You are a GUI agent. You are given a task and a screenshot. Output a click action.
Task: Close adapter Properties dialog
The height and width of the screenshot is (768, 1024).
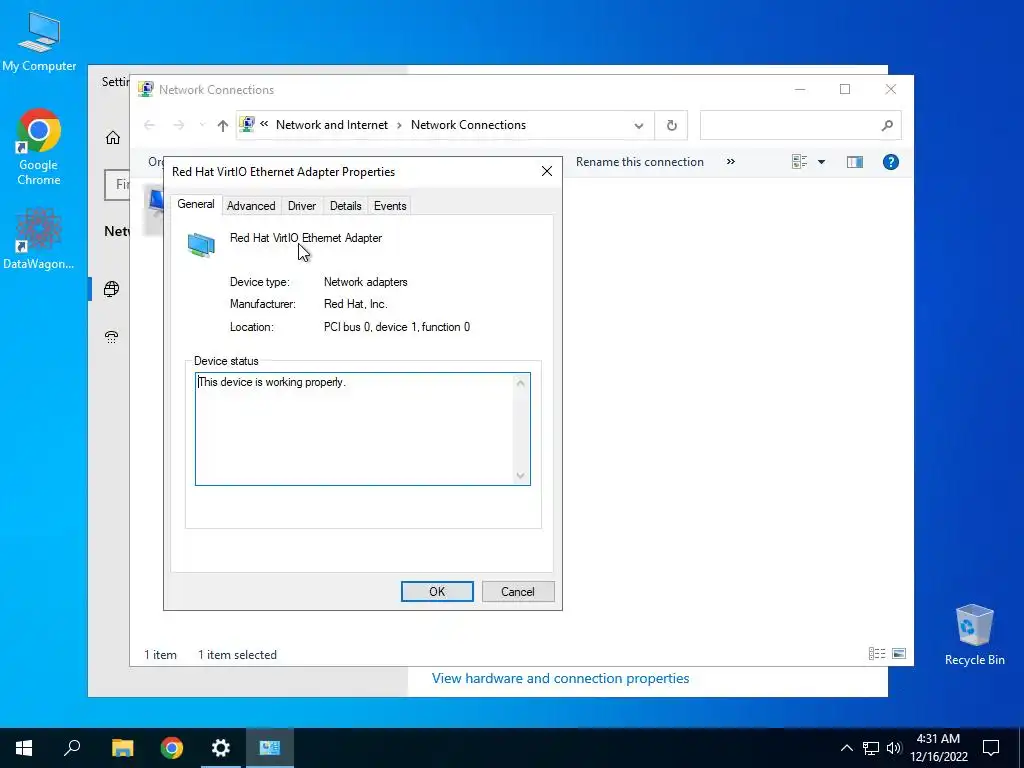point(547,171)
